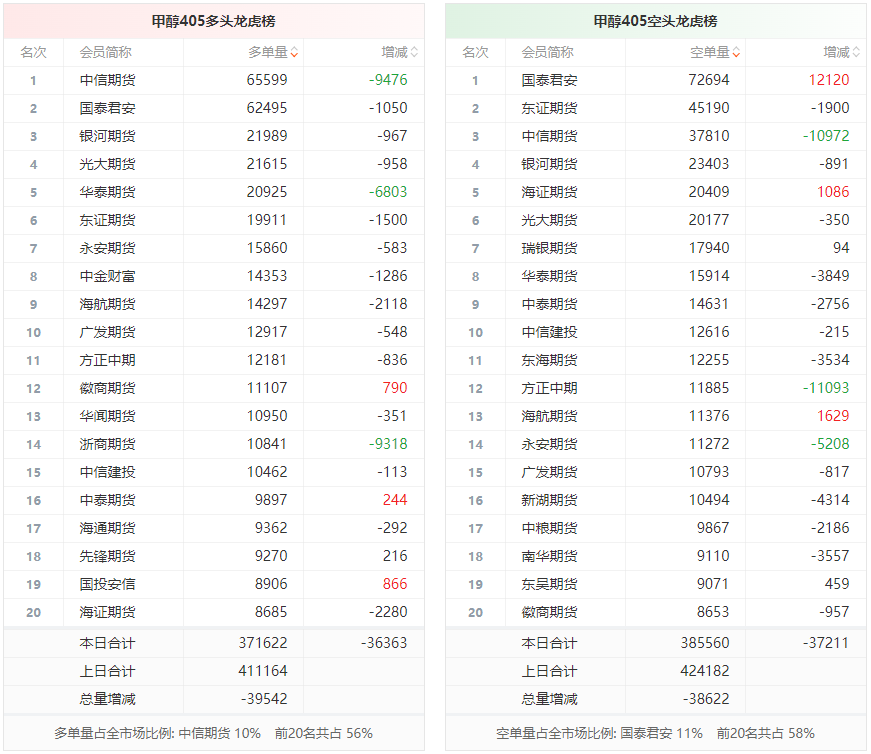
Task: Select 新湖期货 in the short position table
Action: [x=550, y=500]
